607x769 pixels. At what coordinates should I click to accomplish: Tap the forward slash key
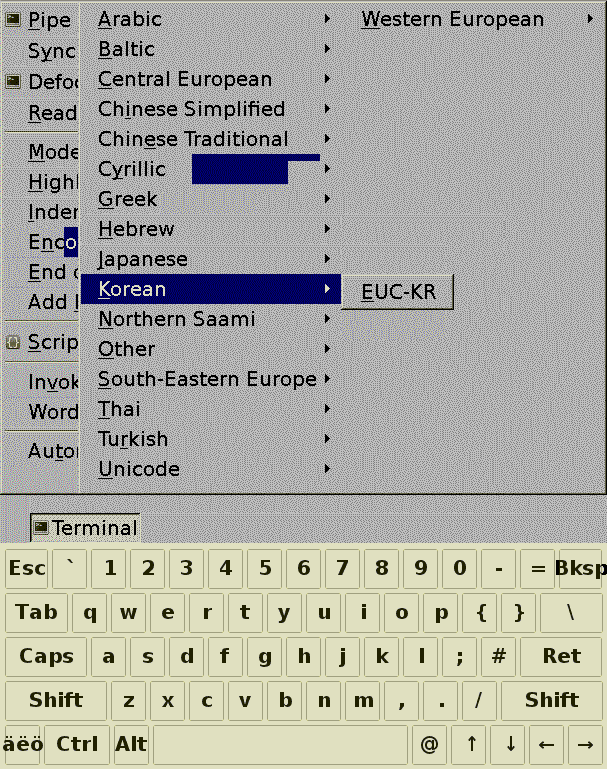click(479, 700)
